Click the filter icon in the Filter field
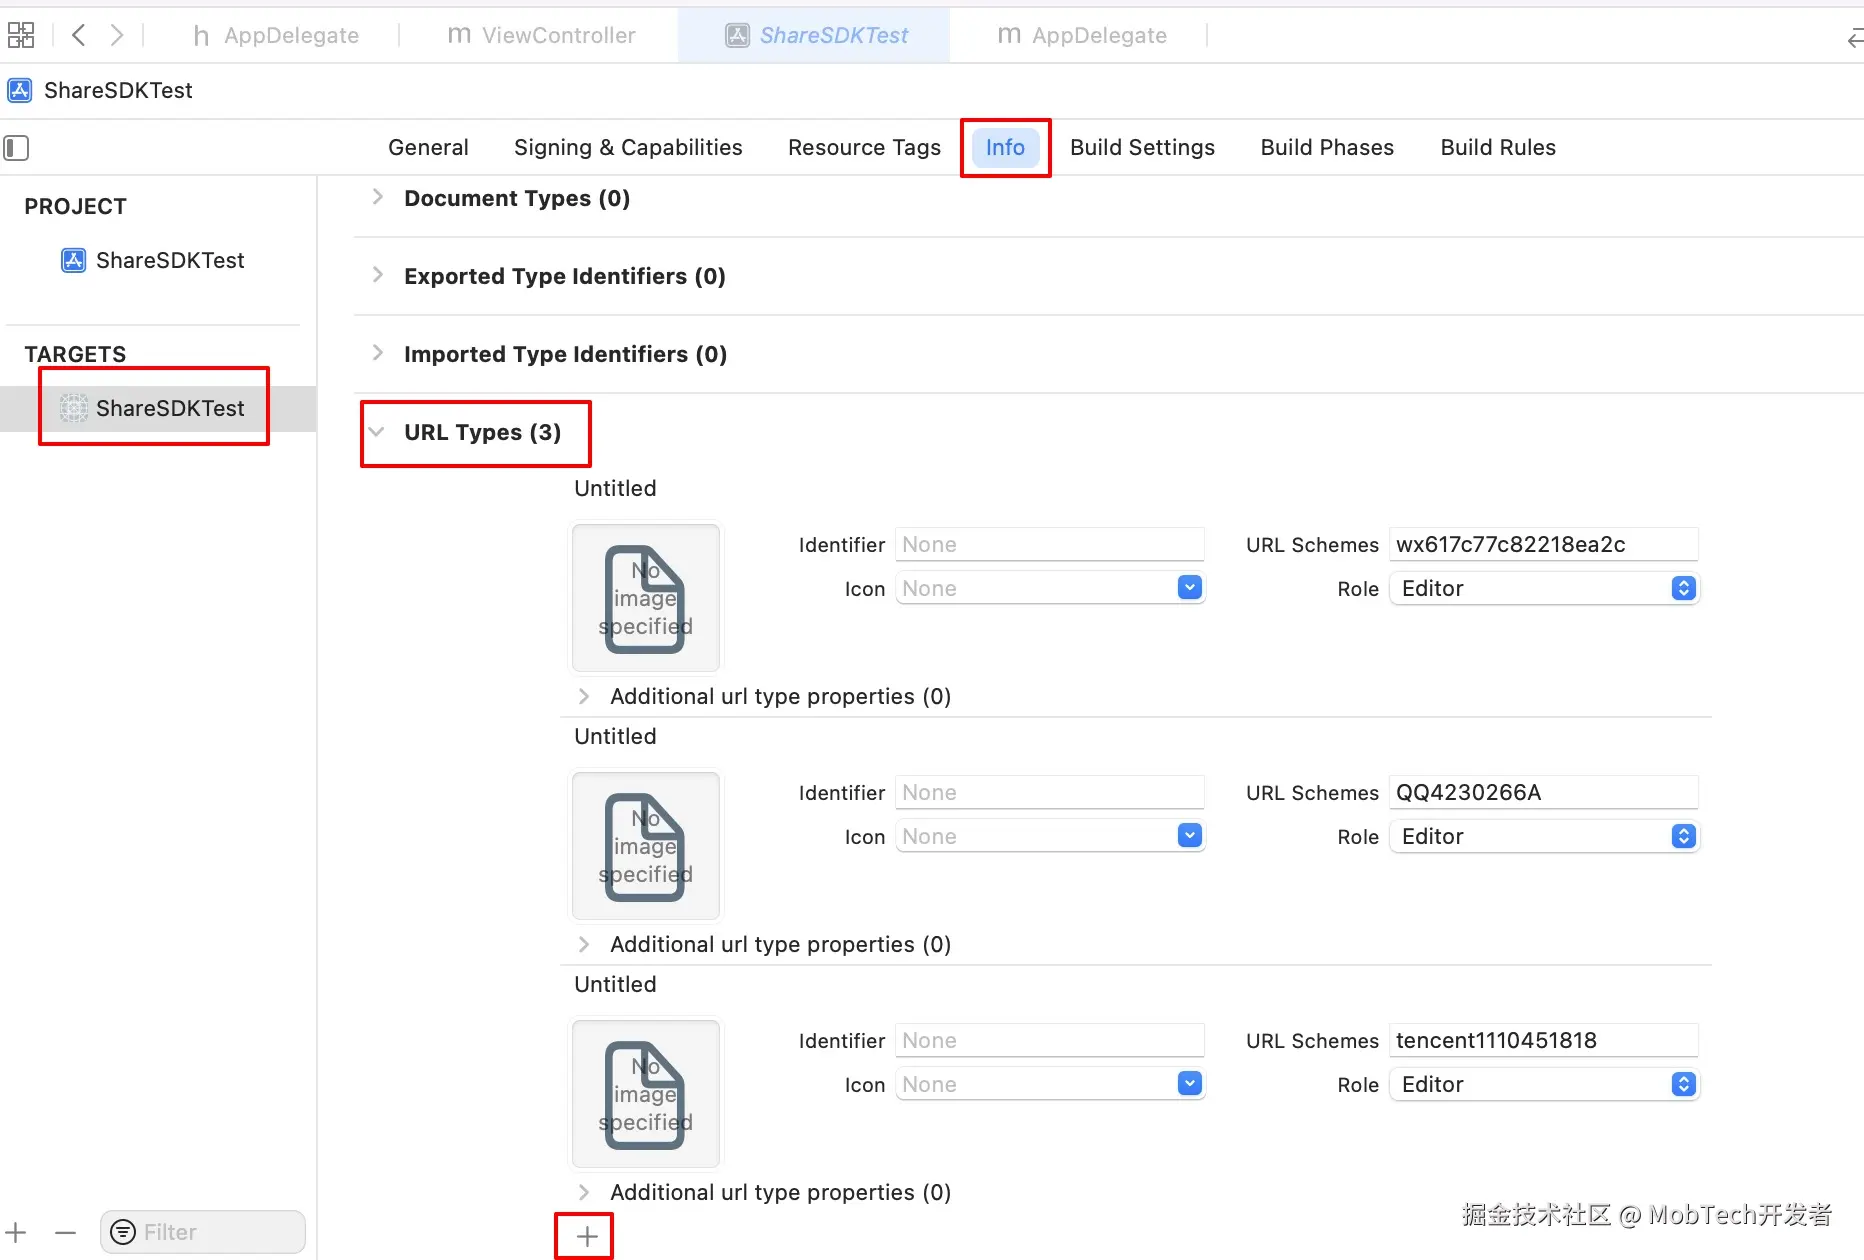The height and width of the screenshot is (1260, 1864). 123,1232
